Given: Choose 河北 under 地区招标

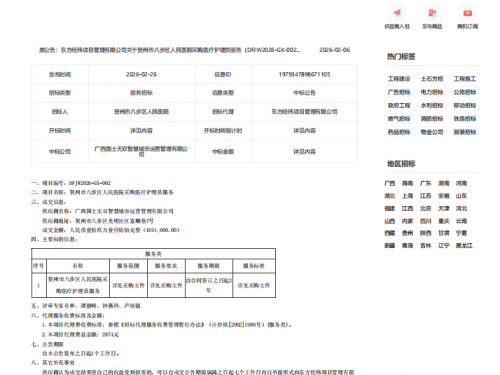Looking at the screenshot, I should click(x=462, y=208).
